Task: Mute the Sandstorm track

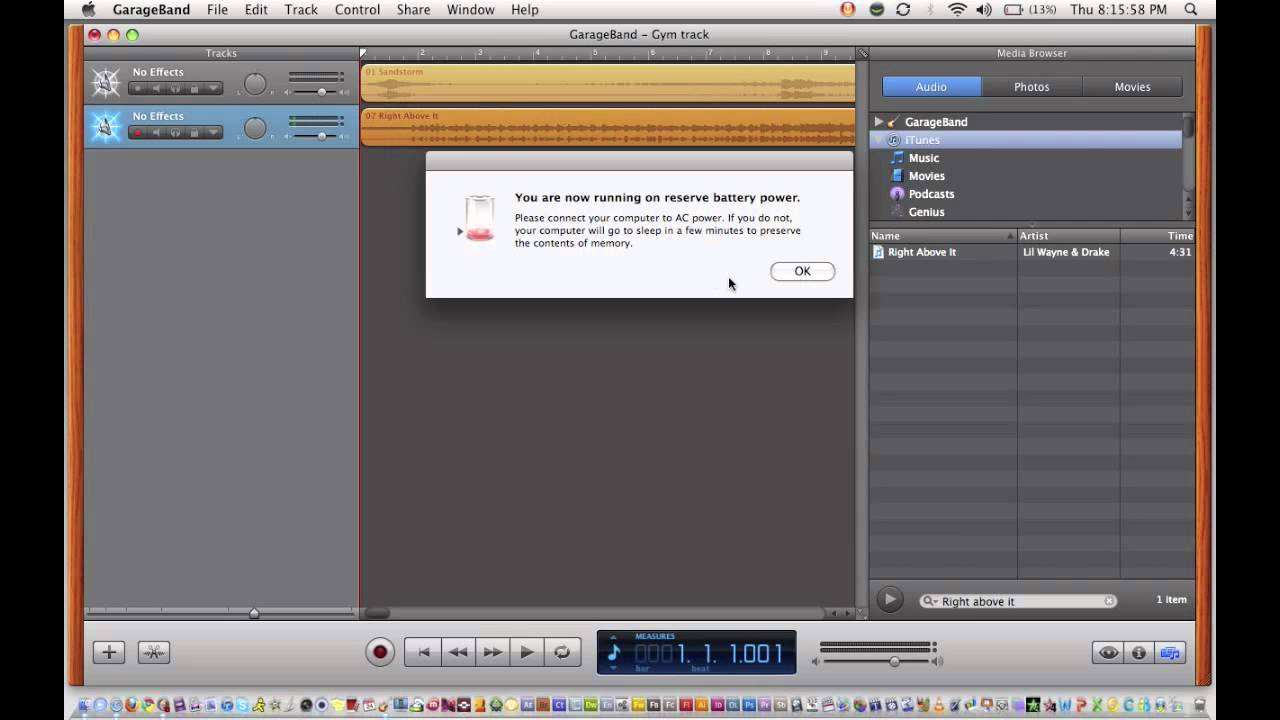Action: (x=157, y=89)
